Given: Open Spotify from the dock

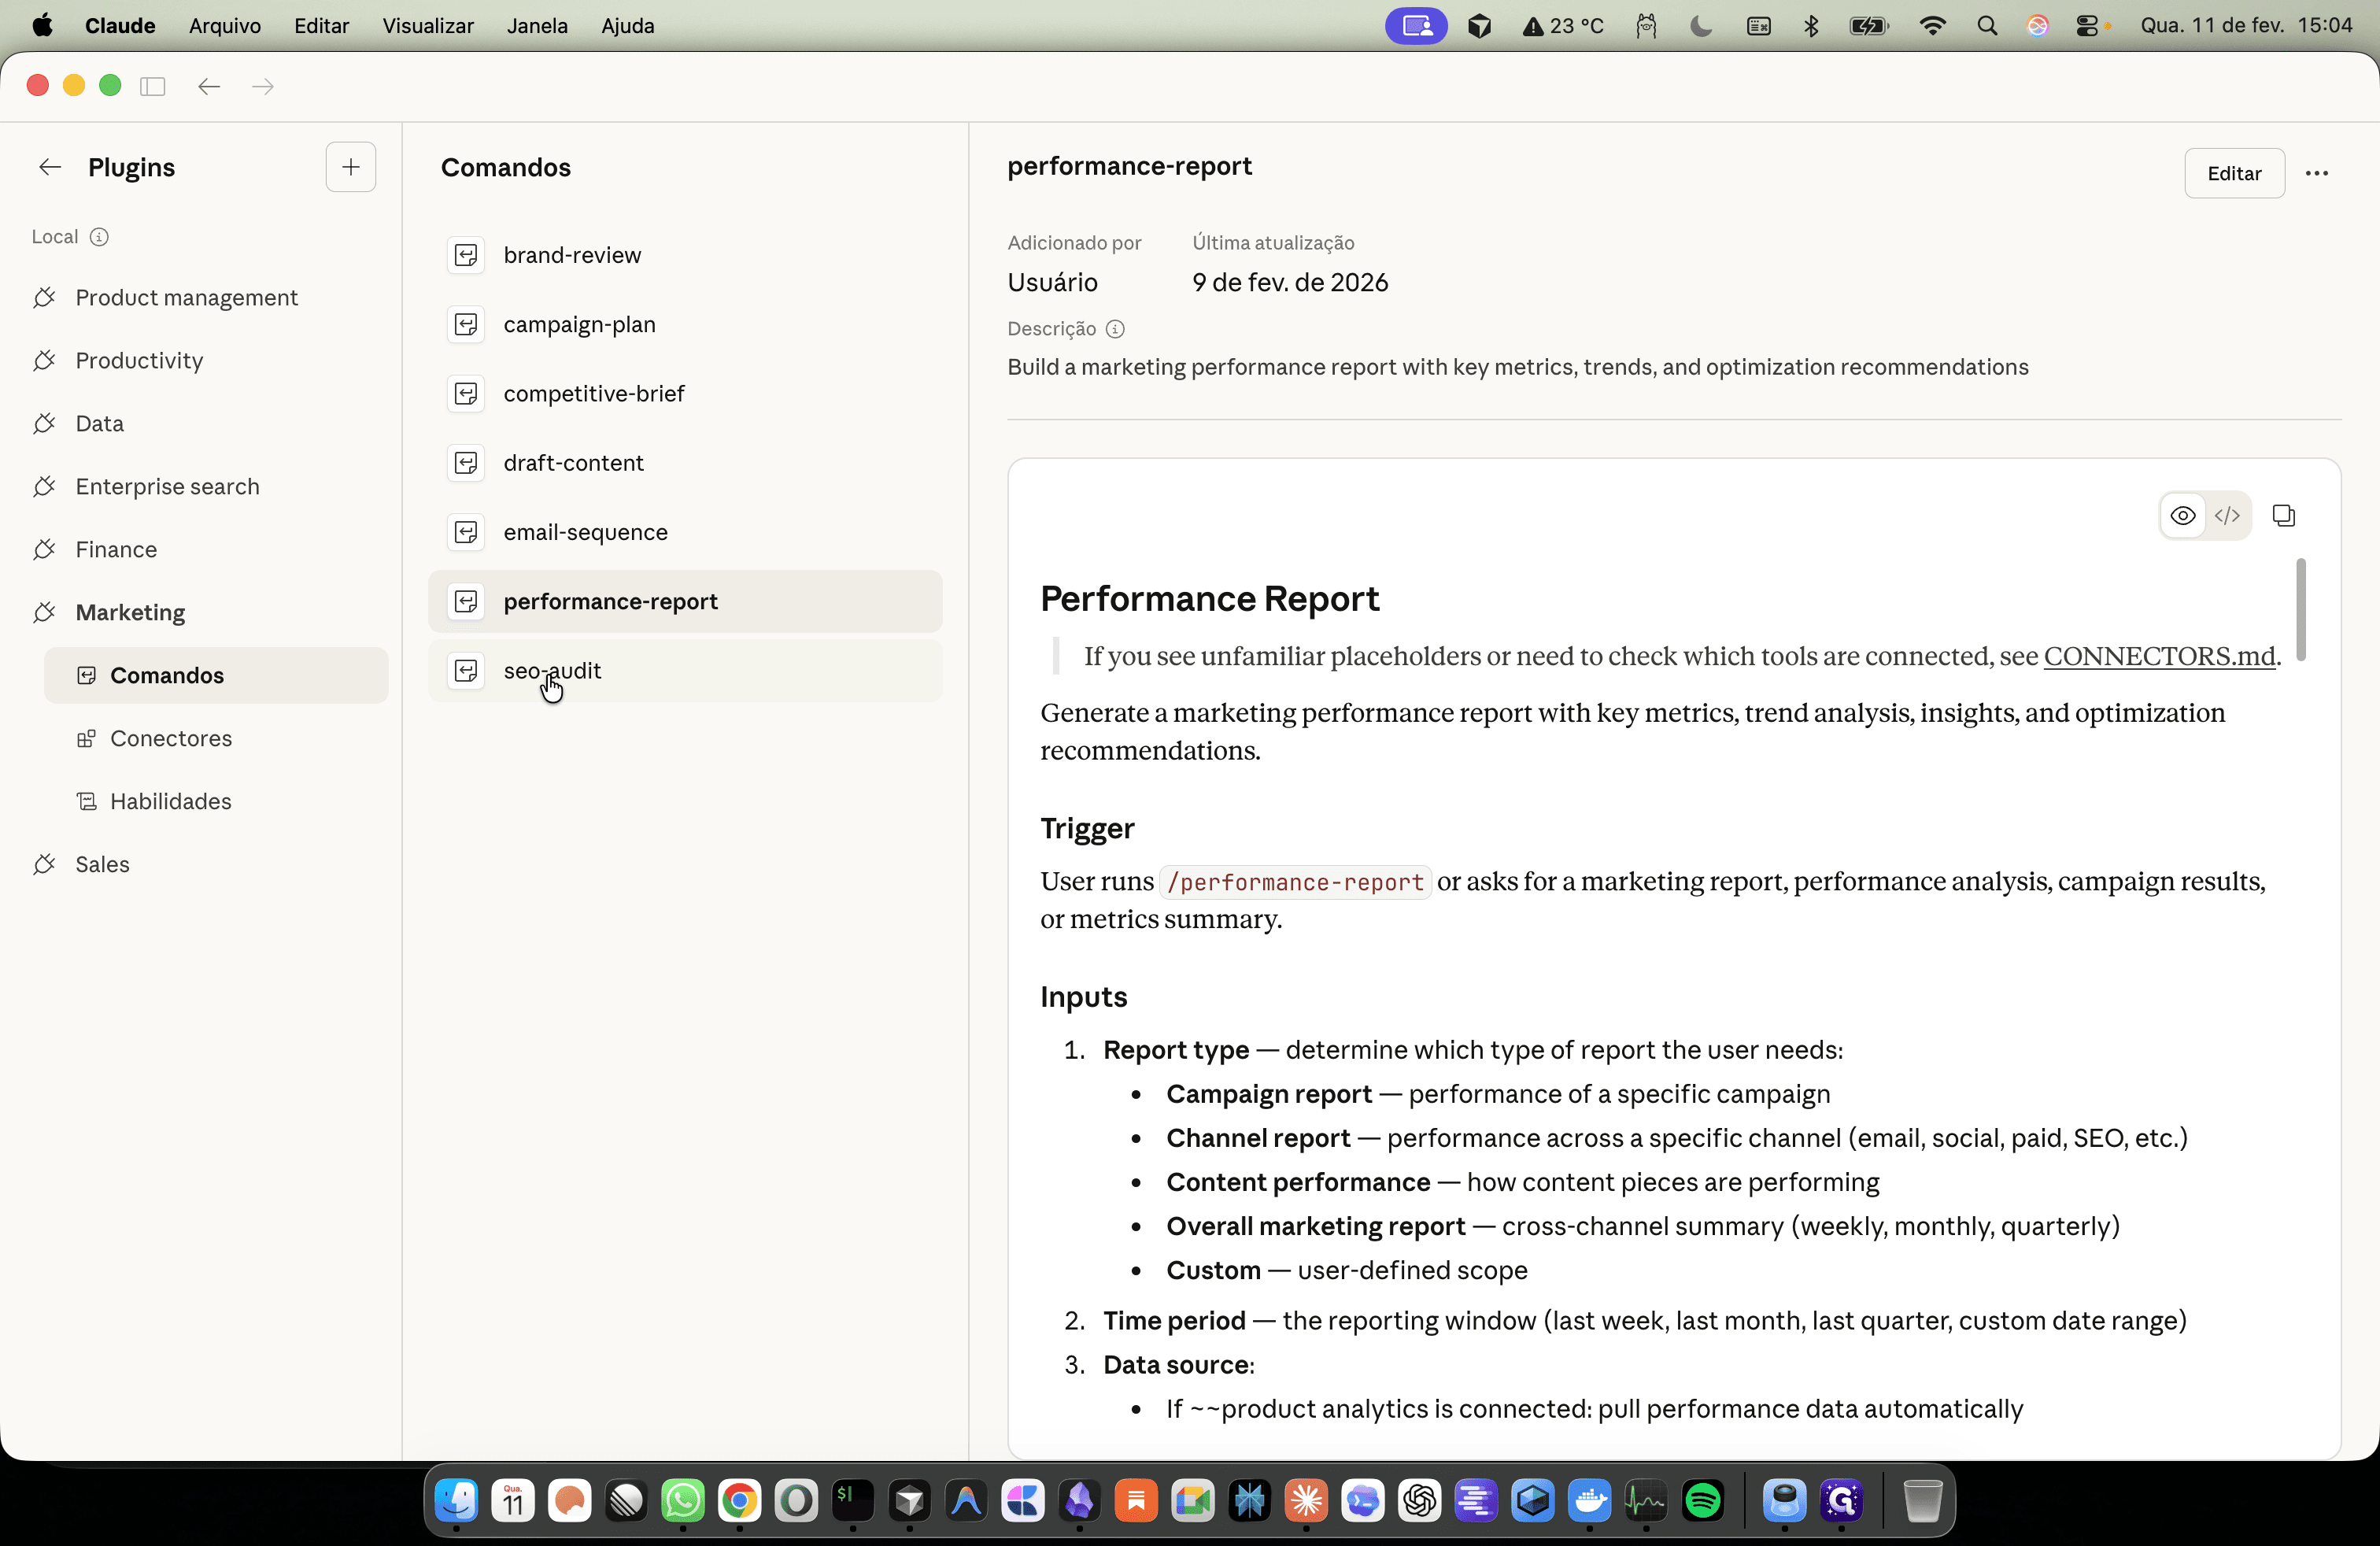Looking at the screenshot, I should point(1702,1500).
